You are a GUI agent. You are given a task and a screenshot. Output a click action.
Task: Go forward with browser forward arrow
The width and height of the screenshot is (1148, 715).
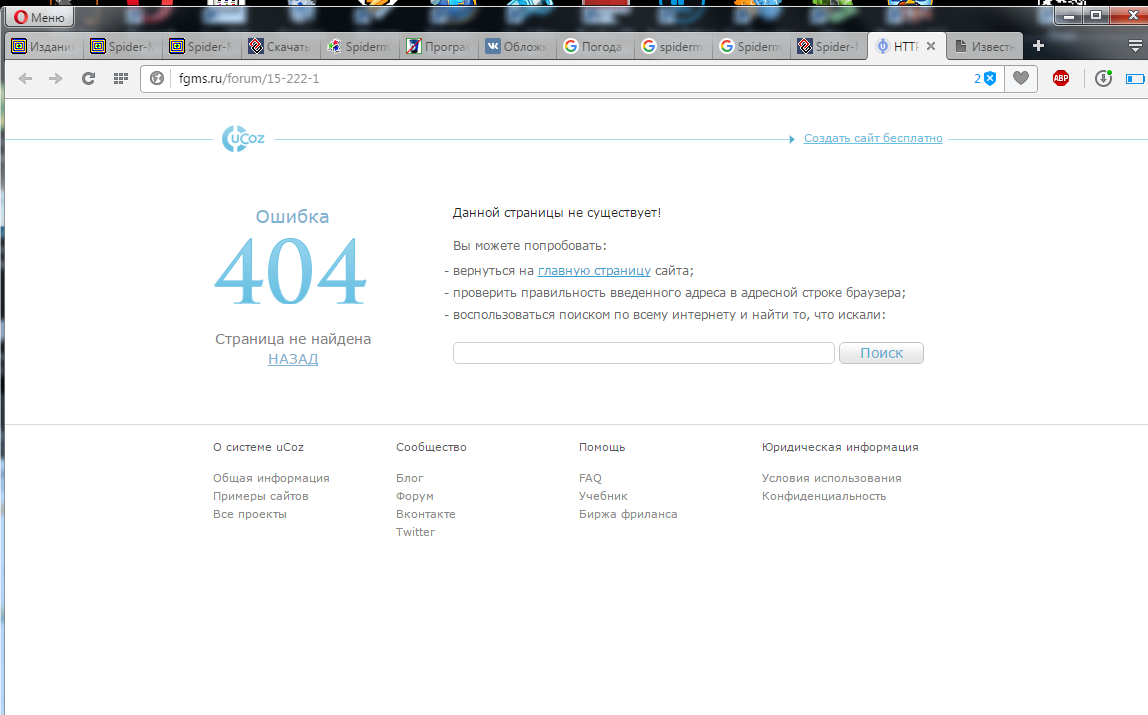56,78
